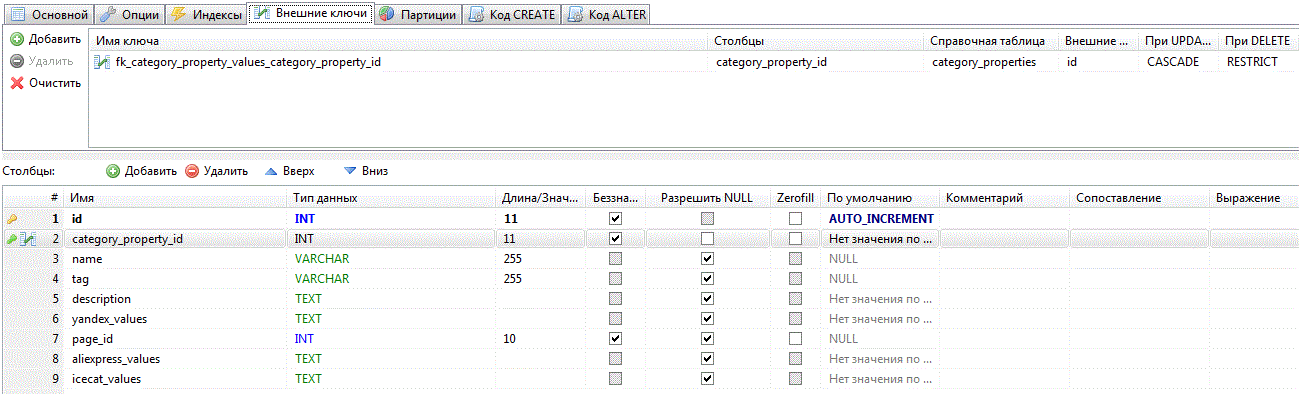Show the Код ALTER tab

606,14
